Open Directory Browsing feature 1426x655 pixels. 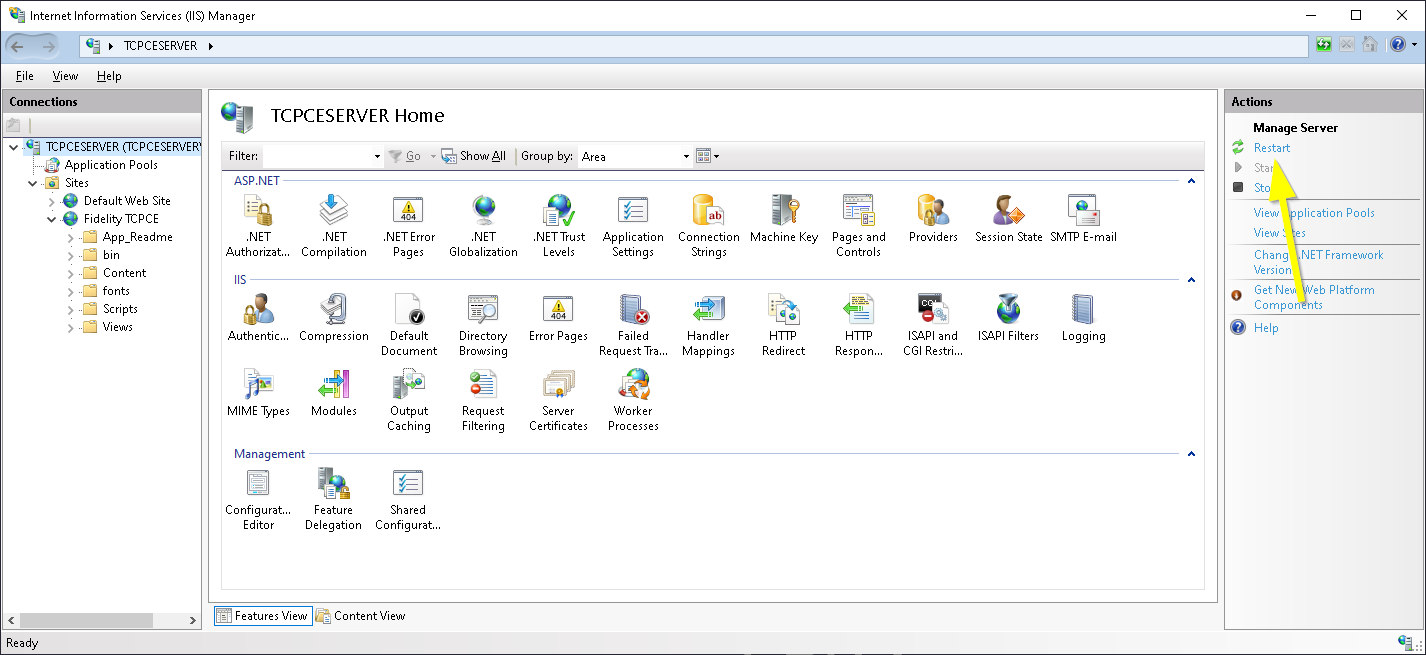(483, 325)
